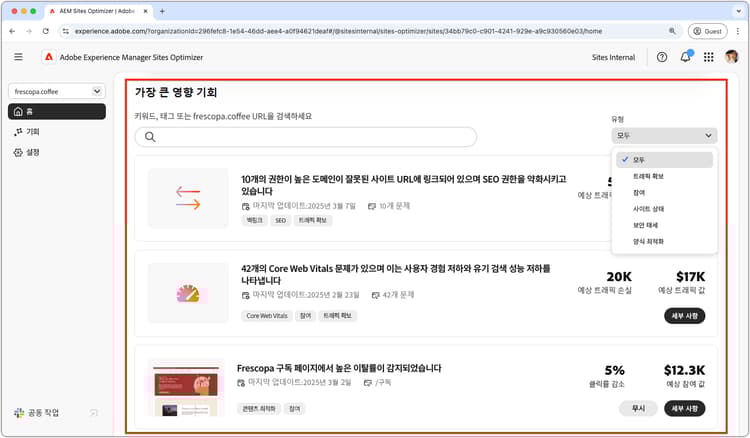Click the site info icon in the address bar
The image size is (750, 438).
coord(66,31)
